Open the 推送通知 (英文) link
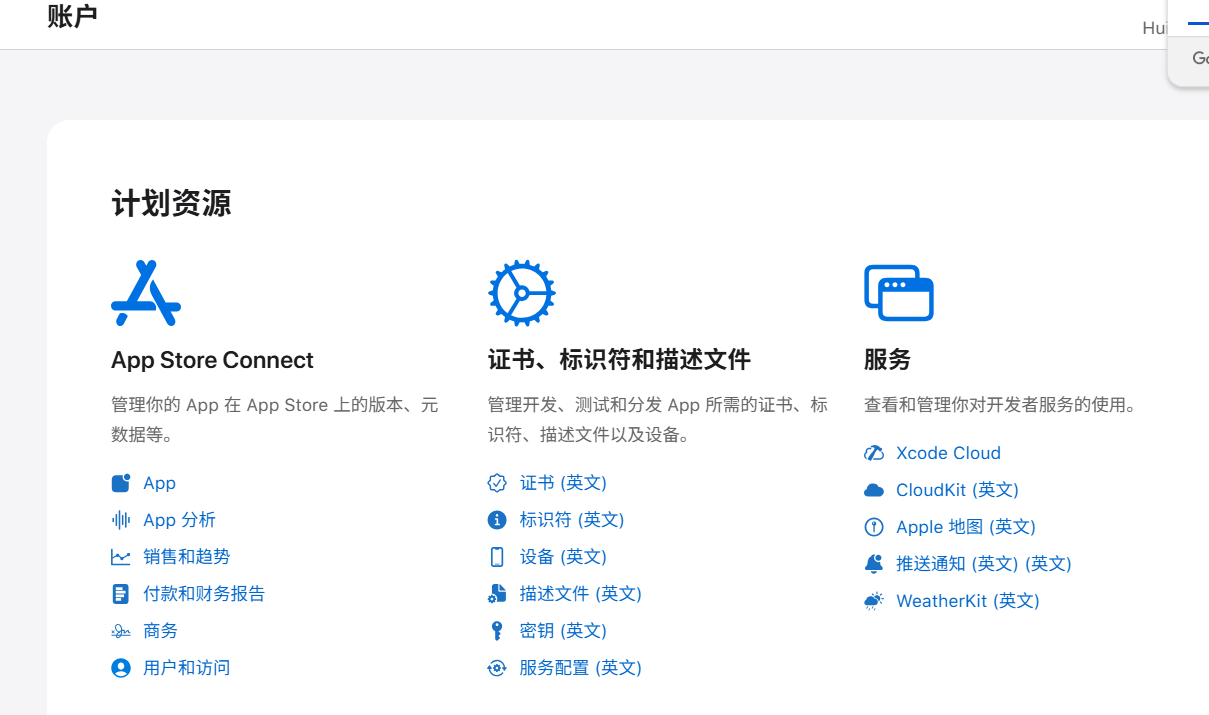1209x715 pixels. tap(984, 564)
